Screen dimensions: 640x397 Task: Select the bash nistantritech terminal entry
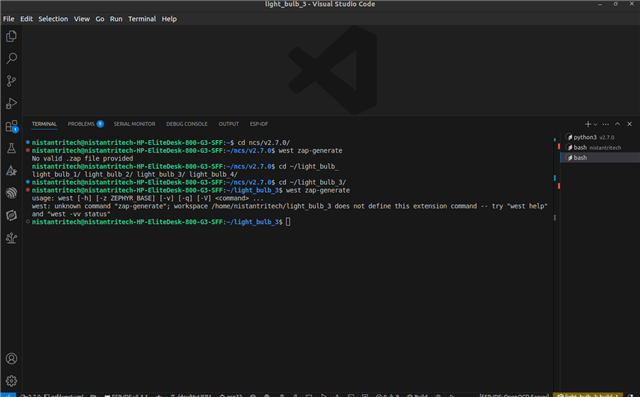coord(600,147)
